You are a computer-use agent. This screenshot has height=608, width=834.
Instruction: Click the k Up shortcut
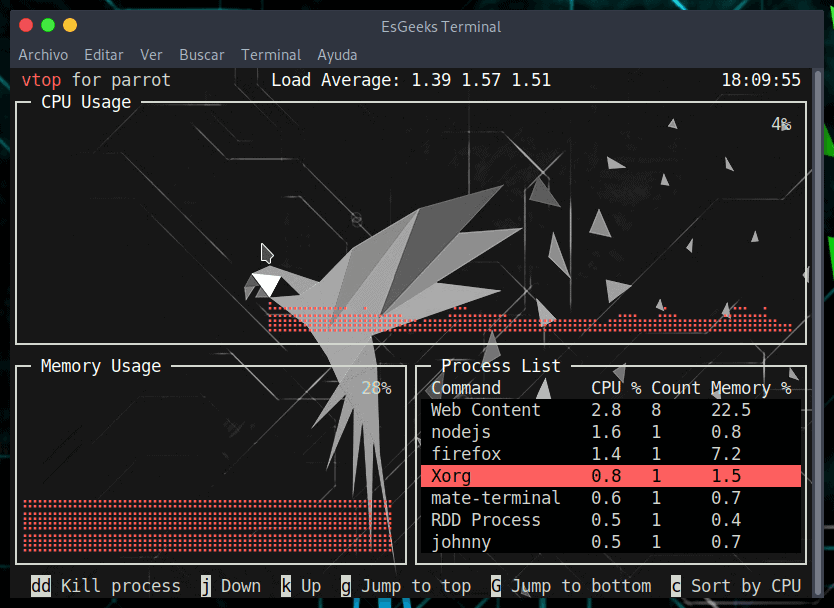(x=301, y=586)
